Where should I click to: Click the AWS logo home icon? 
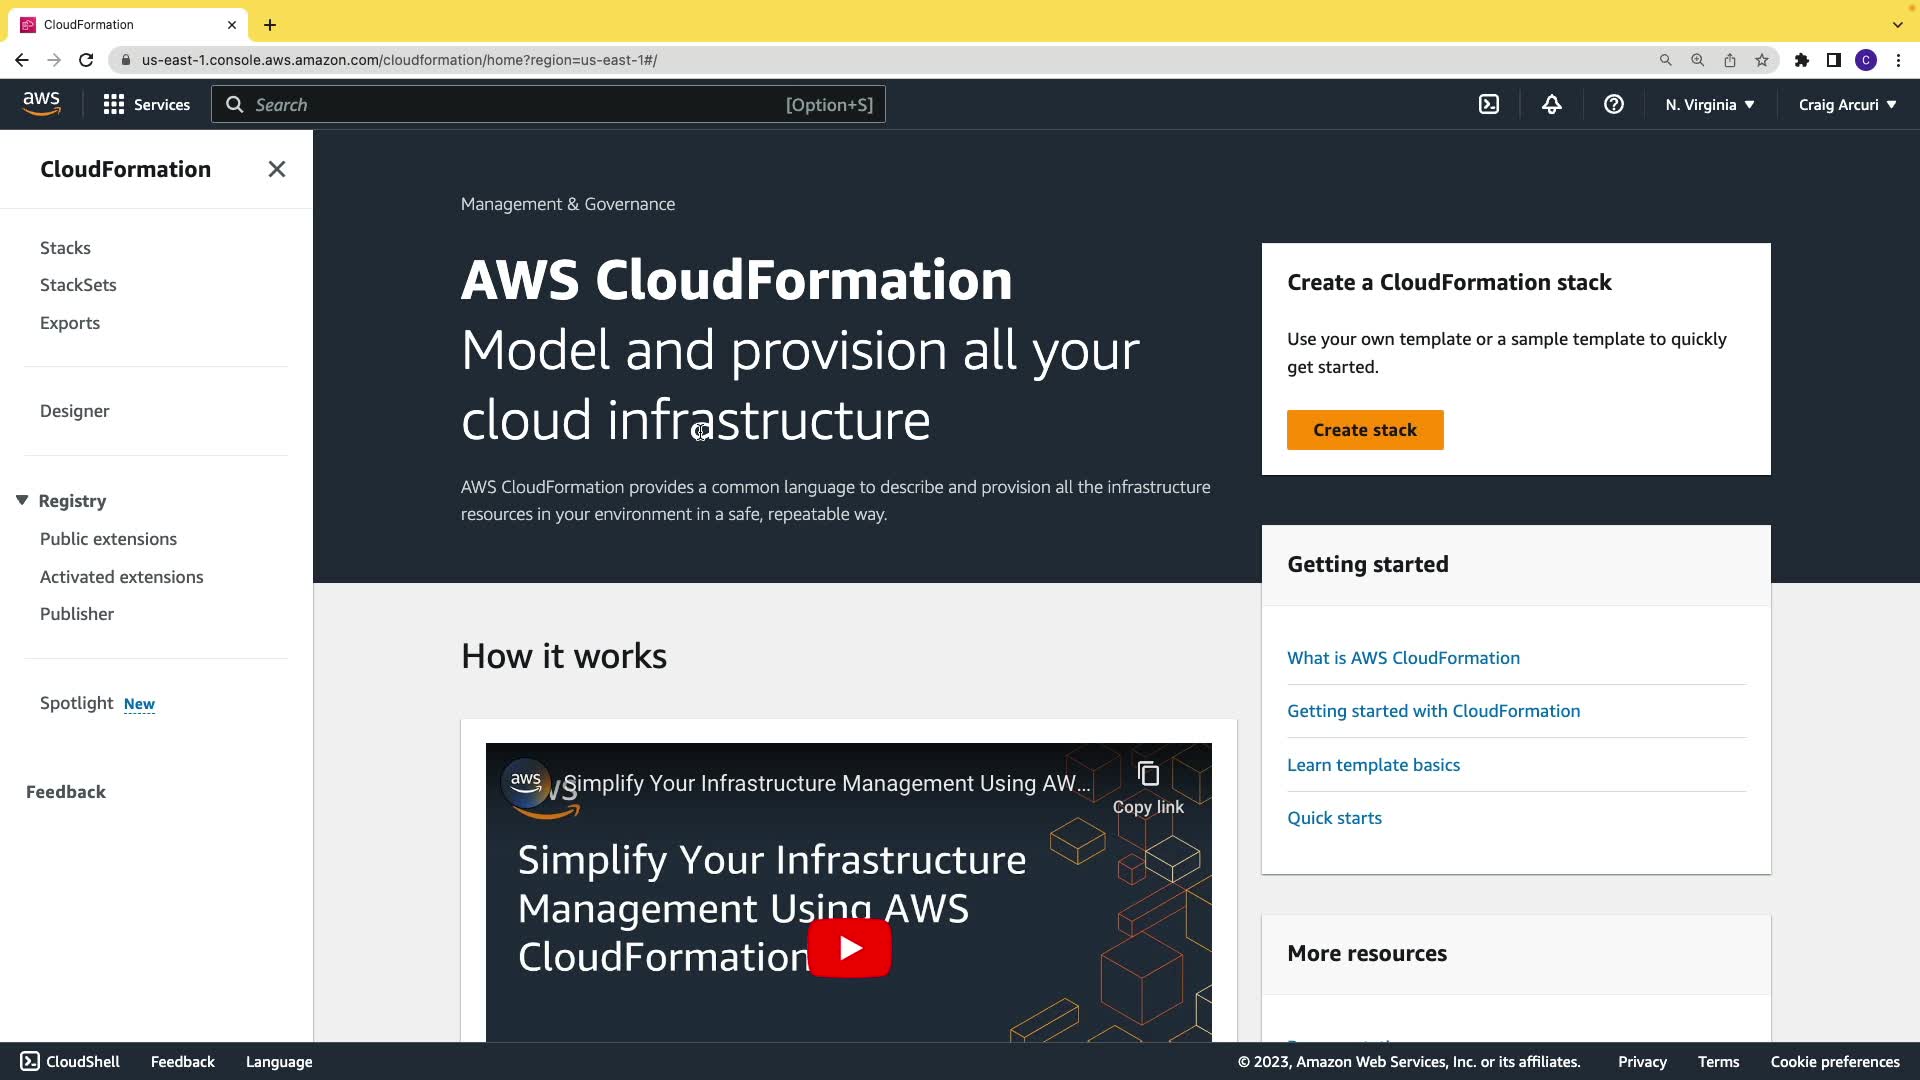41,104
